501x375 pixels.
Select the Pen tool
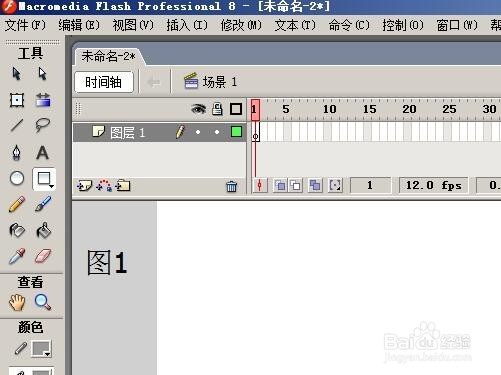tap(17, 153)
